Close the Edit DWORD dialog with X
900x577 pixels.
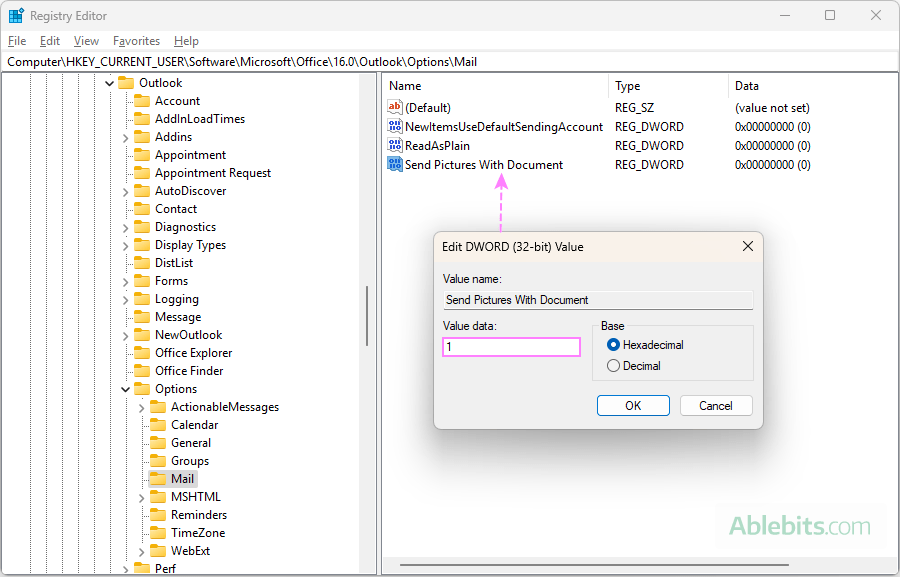[x=747, y=246]
